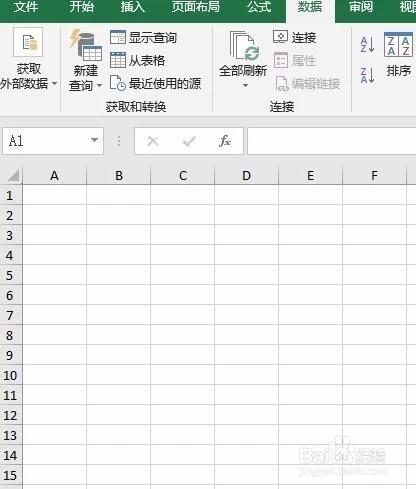Click the 显示查询 icon
Screen dimensions: 416x489
pos(118,37)
